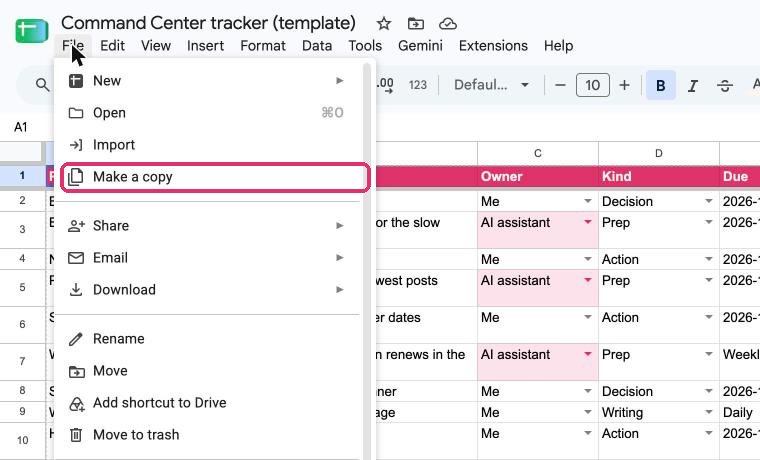The width and height of the screenshot is (760, 460).
Task: Open the Action dropdown in row 10
Action: click(x=709, y=433)
